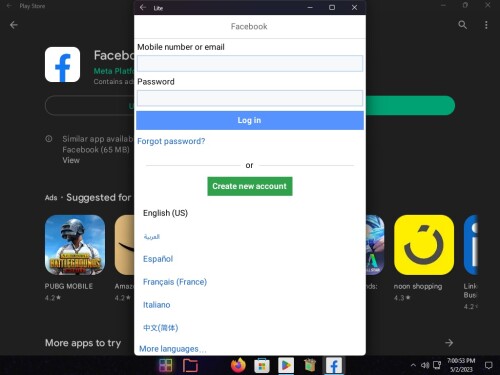Open Play Store three-dot overflow menu
The width and height of the screenshot is (500, 375).
pos(486,25)
